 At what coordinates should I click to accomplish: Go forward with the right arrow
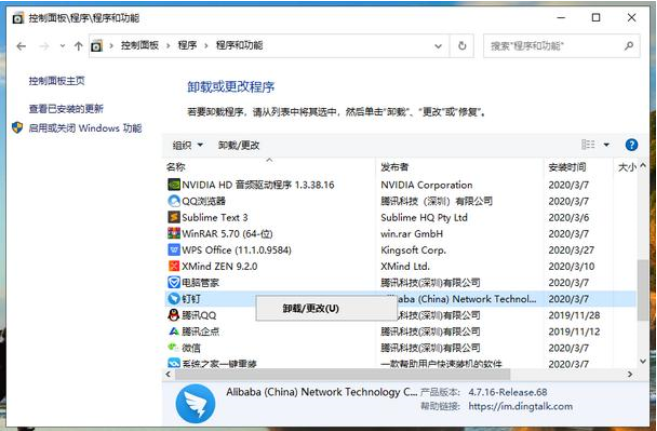pos(44,46)
